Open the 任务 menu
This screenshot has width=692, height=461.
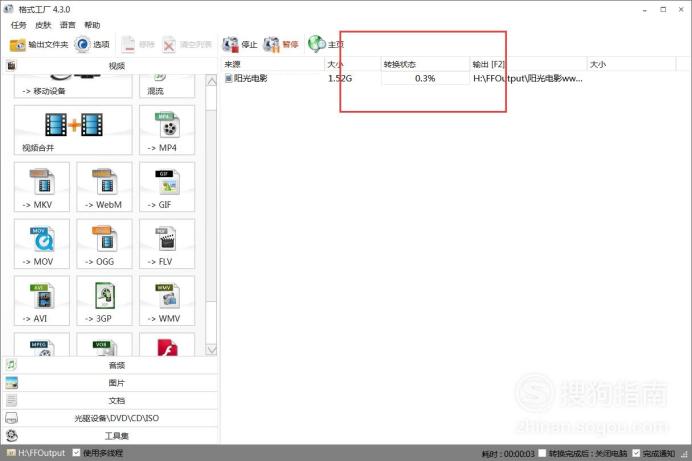19,25
